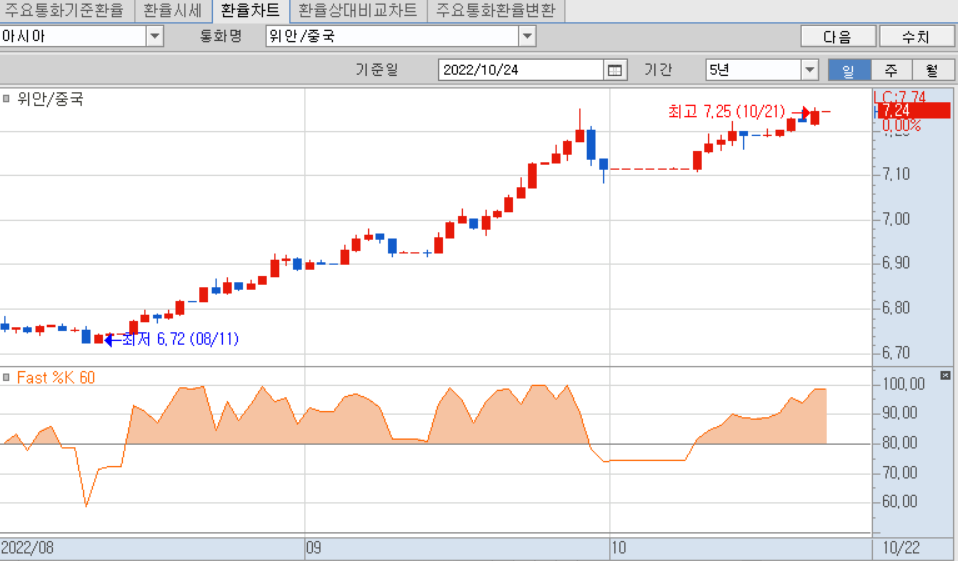Open the 주요통화기준환율 tab

pos(64,10)
